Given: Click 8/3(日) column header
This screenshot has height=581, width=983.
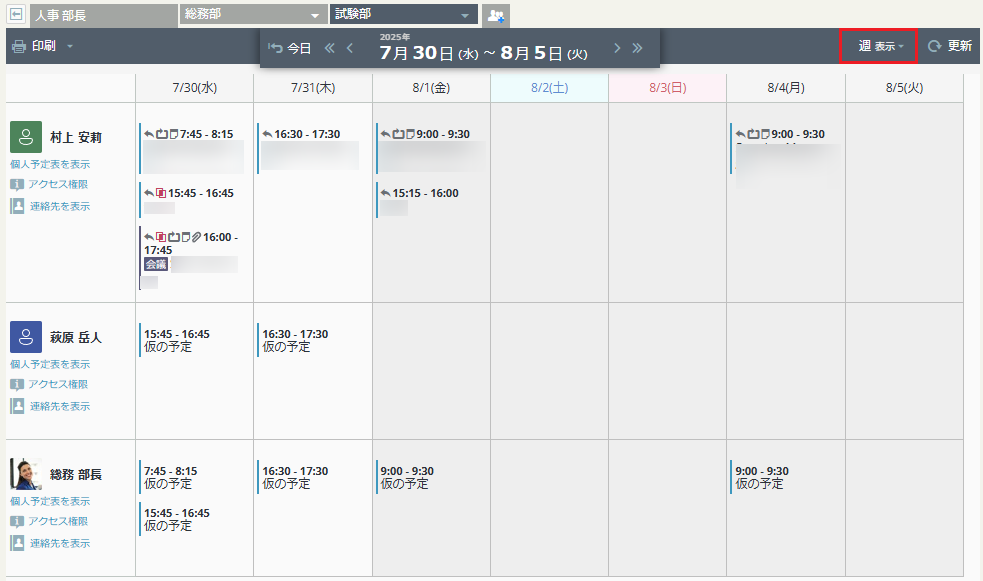Looking at the screenshot, I should [x=668, y=88].
